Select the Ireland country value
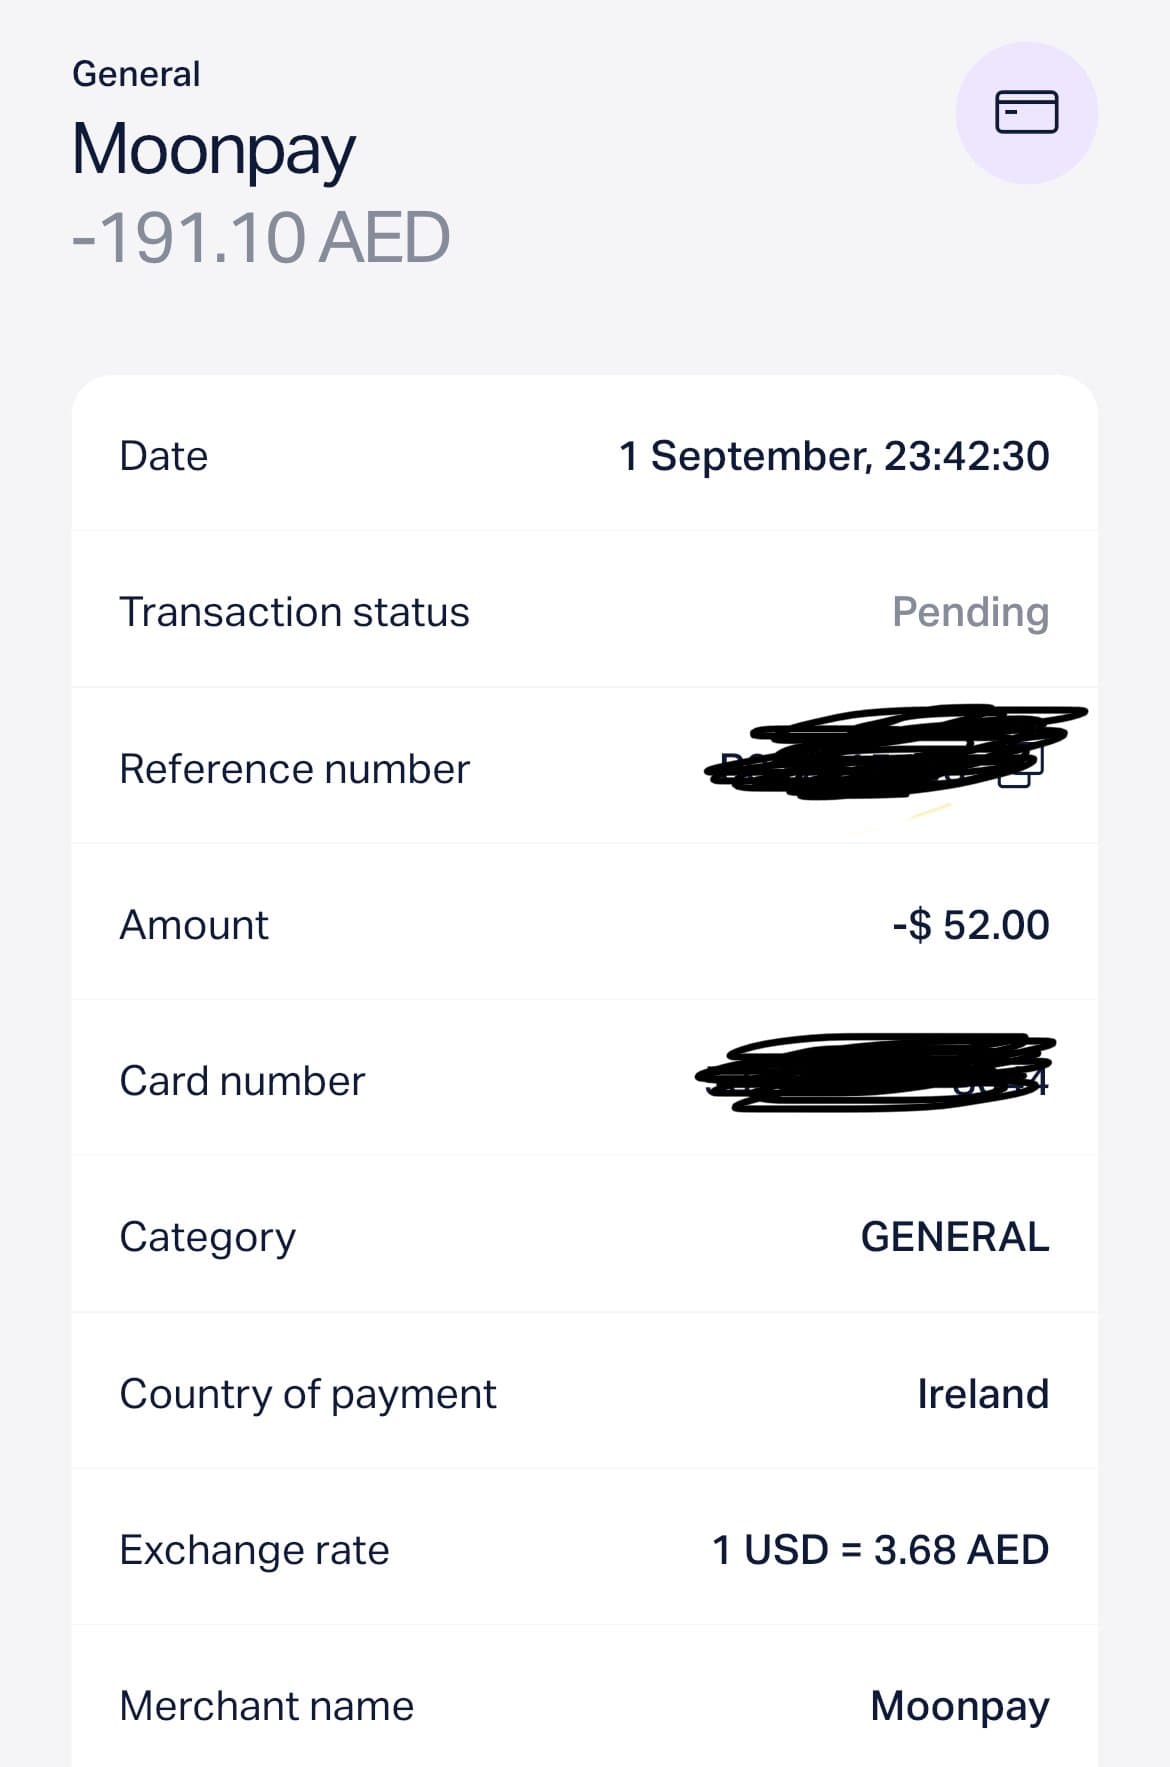Screen dimensions: 1170x1767 (x=983, y=1394)
